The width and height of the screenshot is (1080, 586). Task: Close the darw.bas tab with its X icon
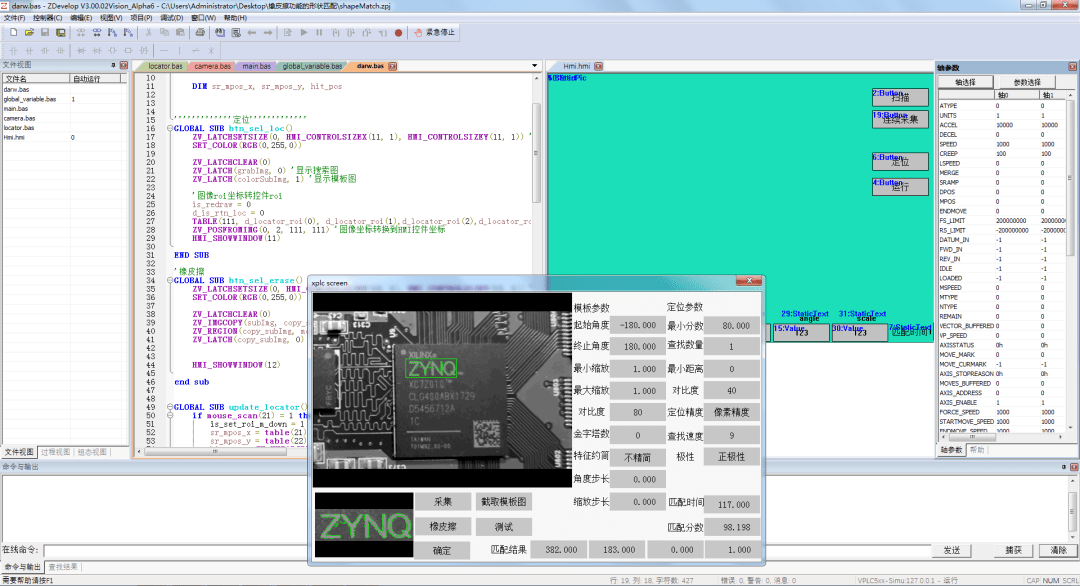(x=391, y=67)
